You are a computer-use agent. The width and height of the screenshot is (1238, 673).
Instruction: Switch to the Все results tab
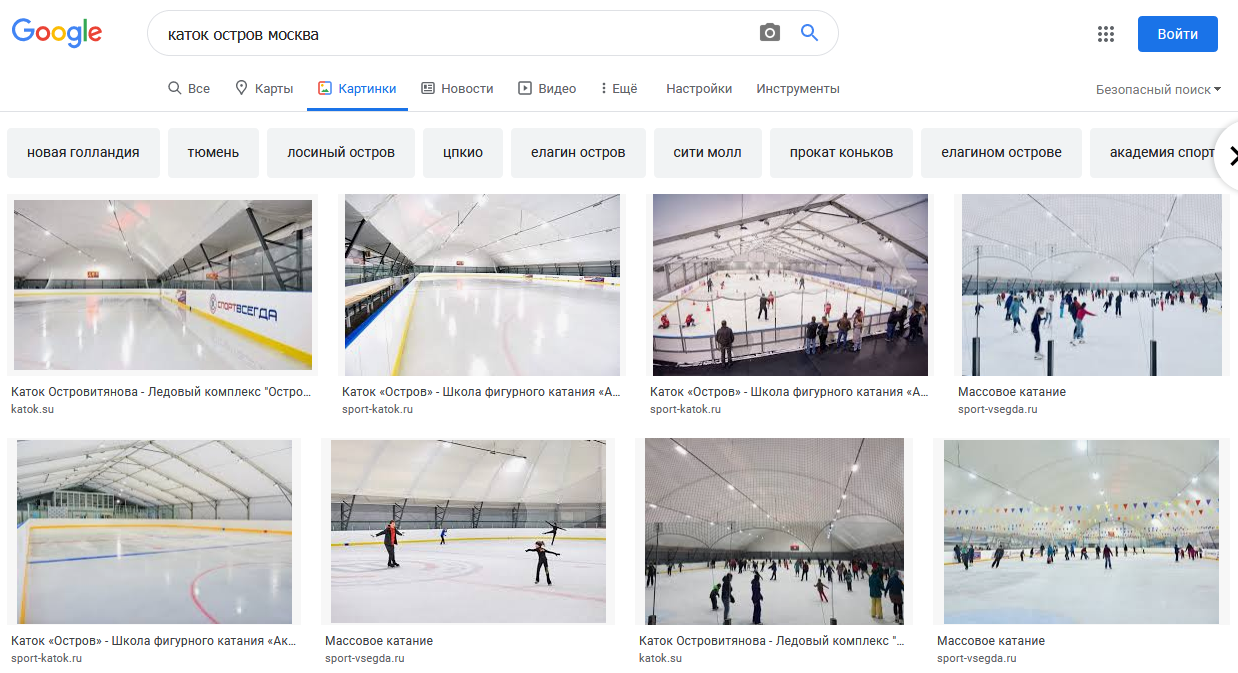pyautogui.click(x=189, y=88)
